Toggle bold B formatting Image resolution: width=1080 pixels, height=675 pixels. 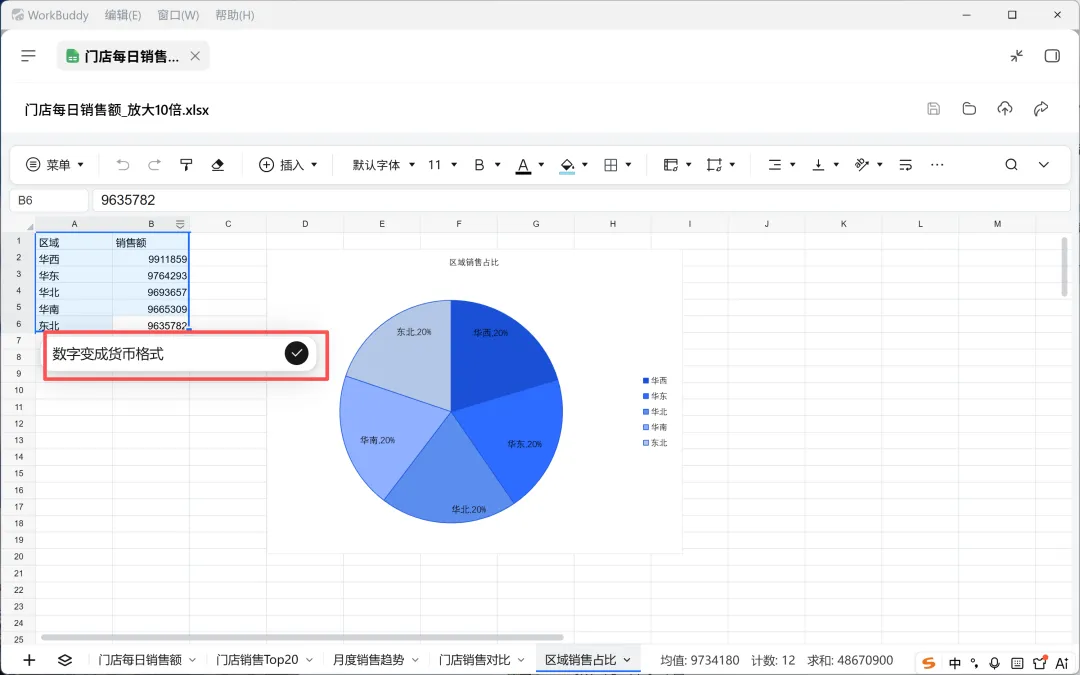click(479, 165)
